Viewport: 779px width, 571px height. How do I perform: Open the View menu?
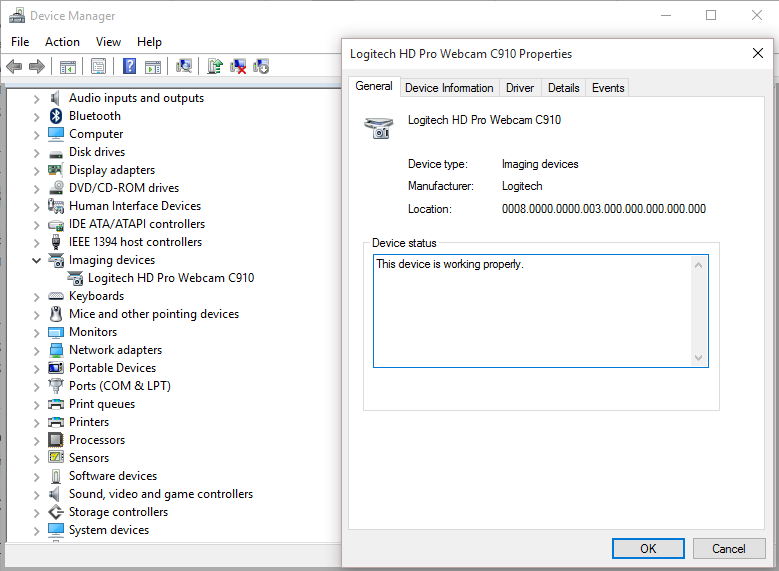[x=108, y=42]
